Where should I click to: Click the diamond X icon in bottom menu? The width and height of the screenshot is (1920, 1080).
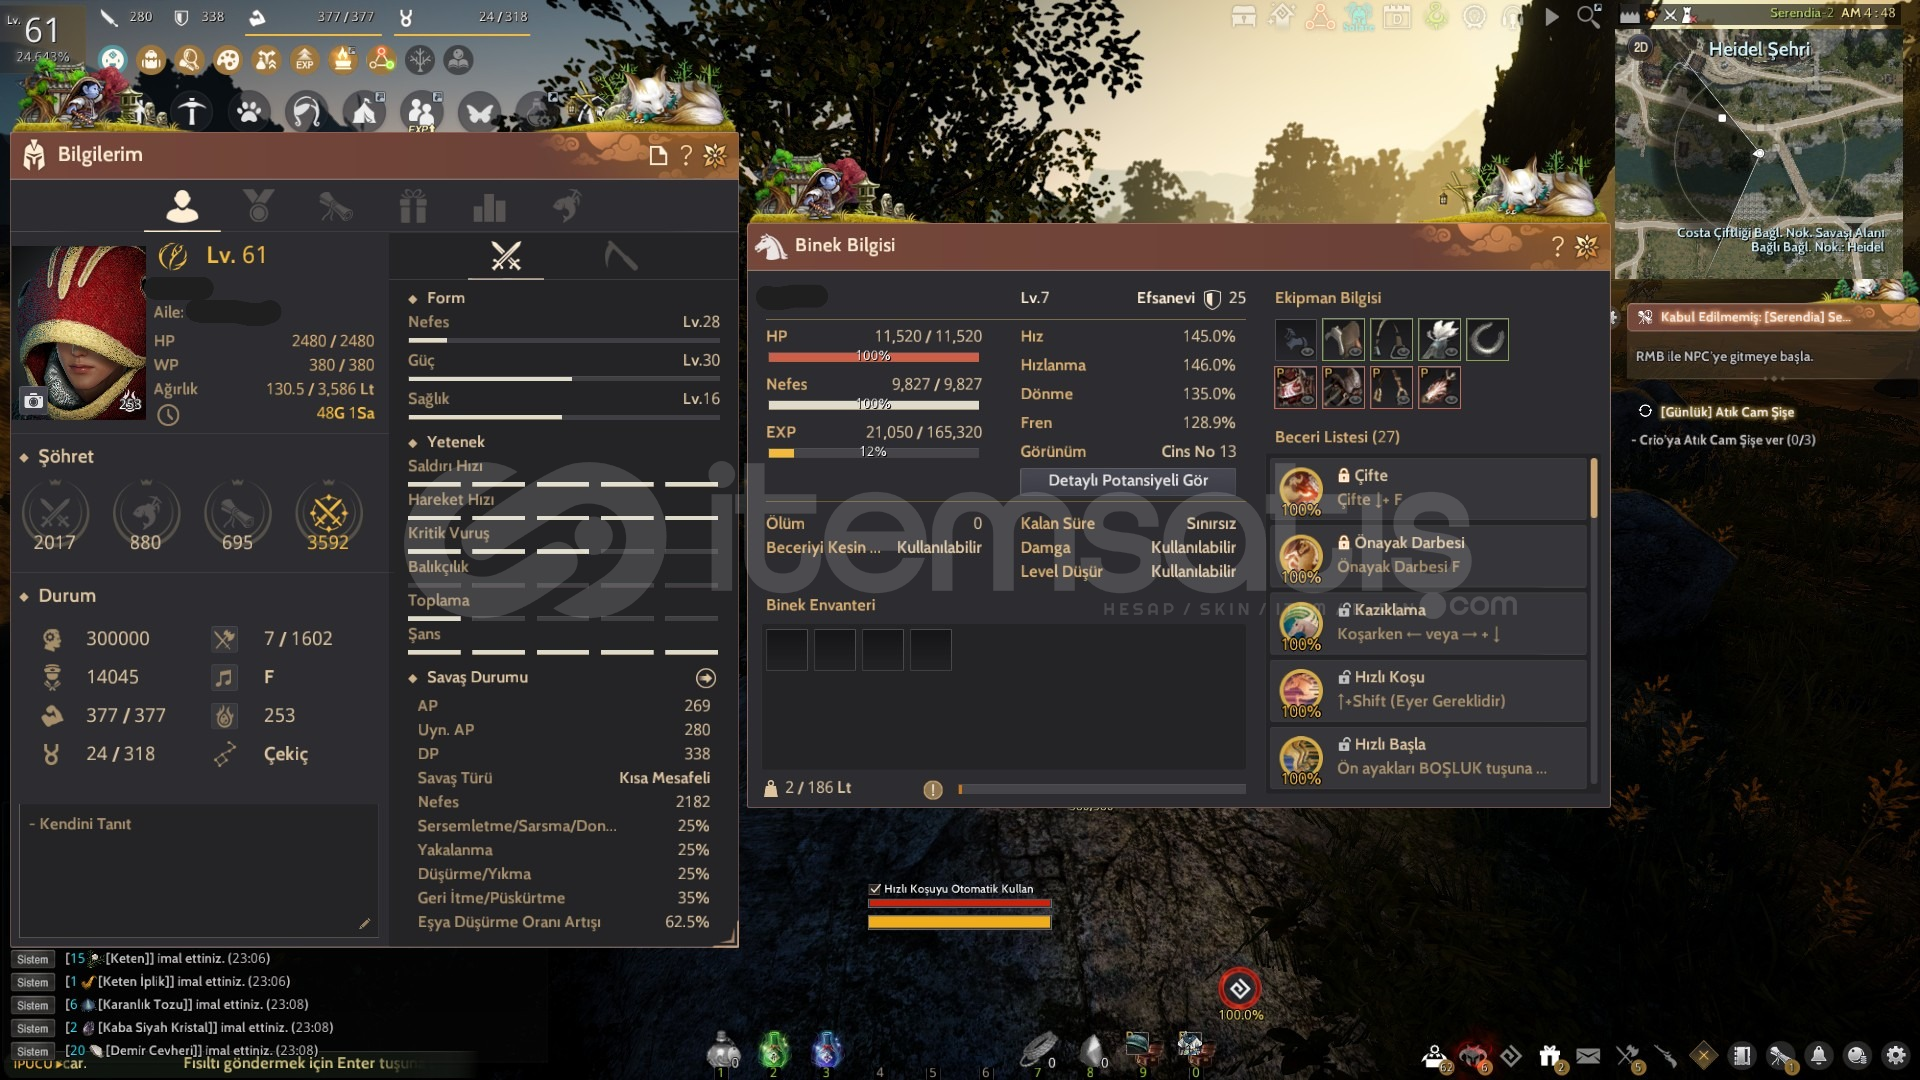(1704, 1056)
